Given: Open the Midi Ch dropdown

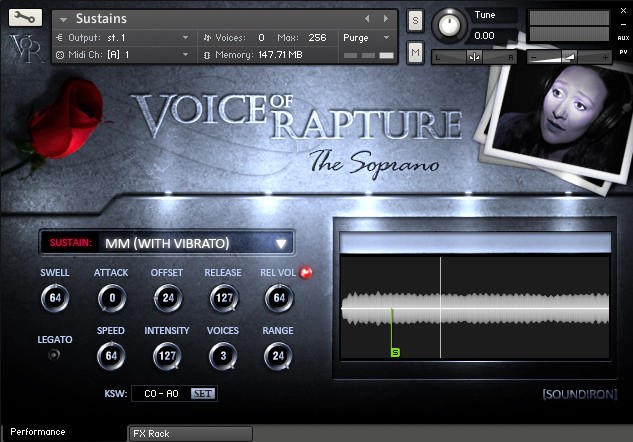Looking at the screenshot, I should point(185,54).
